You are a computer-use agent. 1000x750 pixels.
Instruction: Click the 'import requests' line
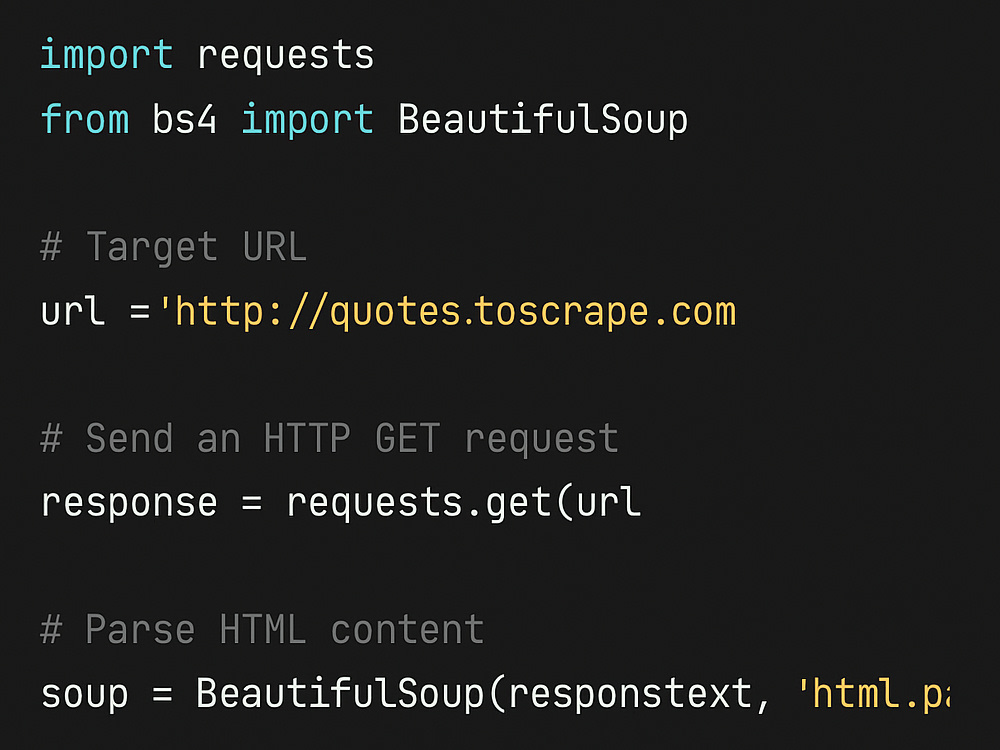click(207, 55)
